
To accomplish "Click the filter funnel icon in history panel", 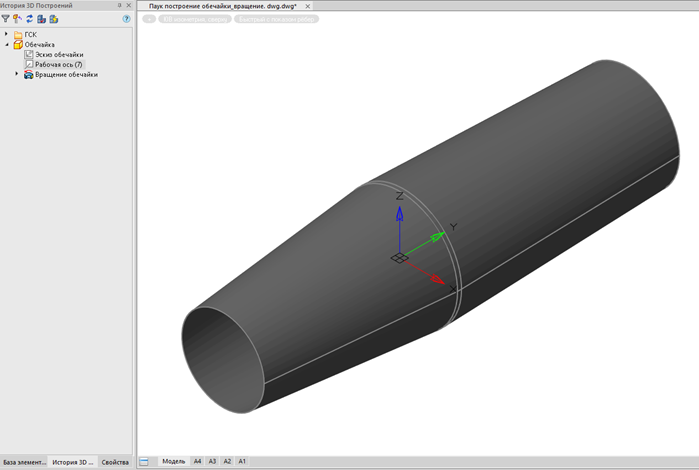I will pyautogui.click(x=6, y=19).
